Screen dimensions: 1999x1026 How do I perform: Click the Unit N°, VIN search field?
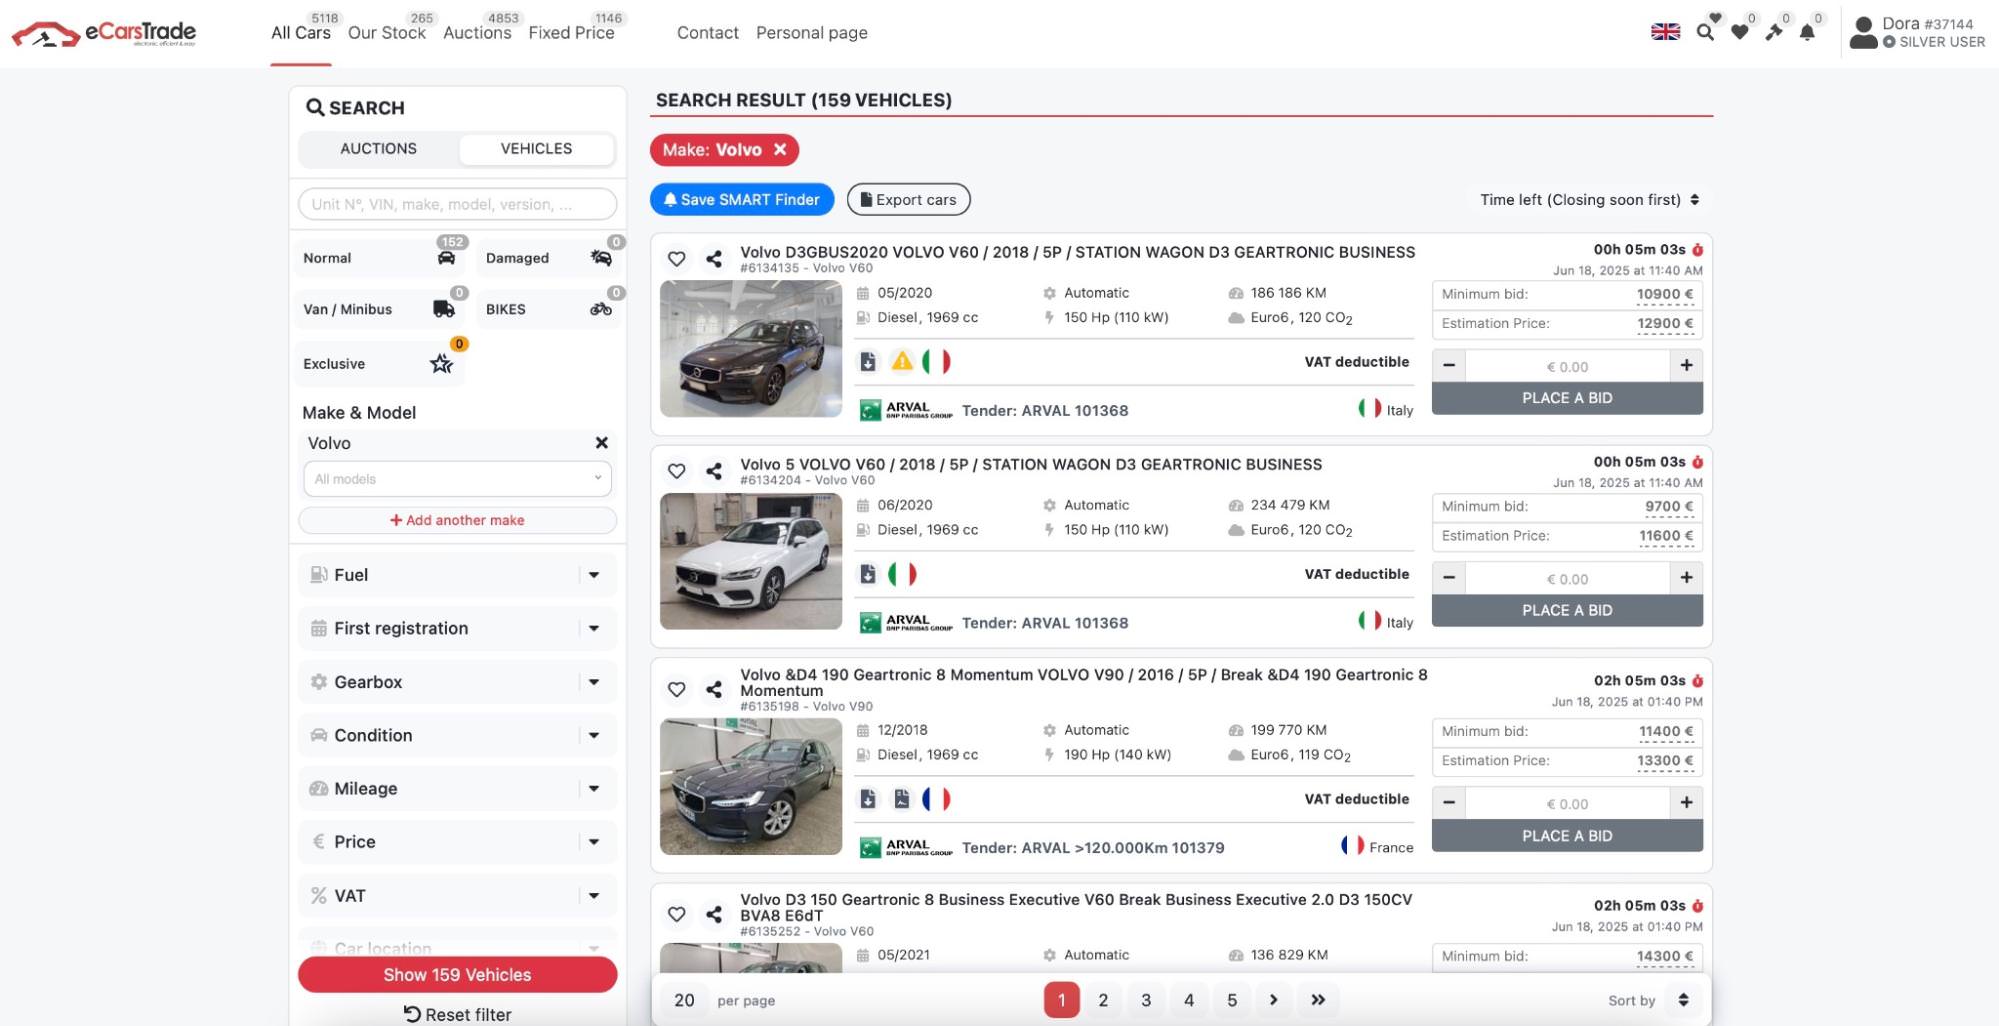tap(457, 204)
